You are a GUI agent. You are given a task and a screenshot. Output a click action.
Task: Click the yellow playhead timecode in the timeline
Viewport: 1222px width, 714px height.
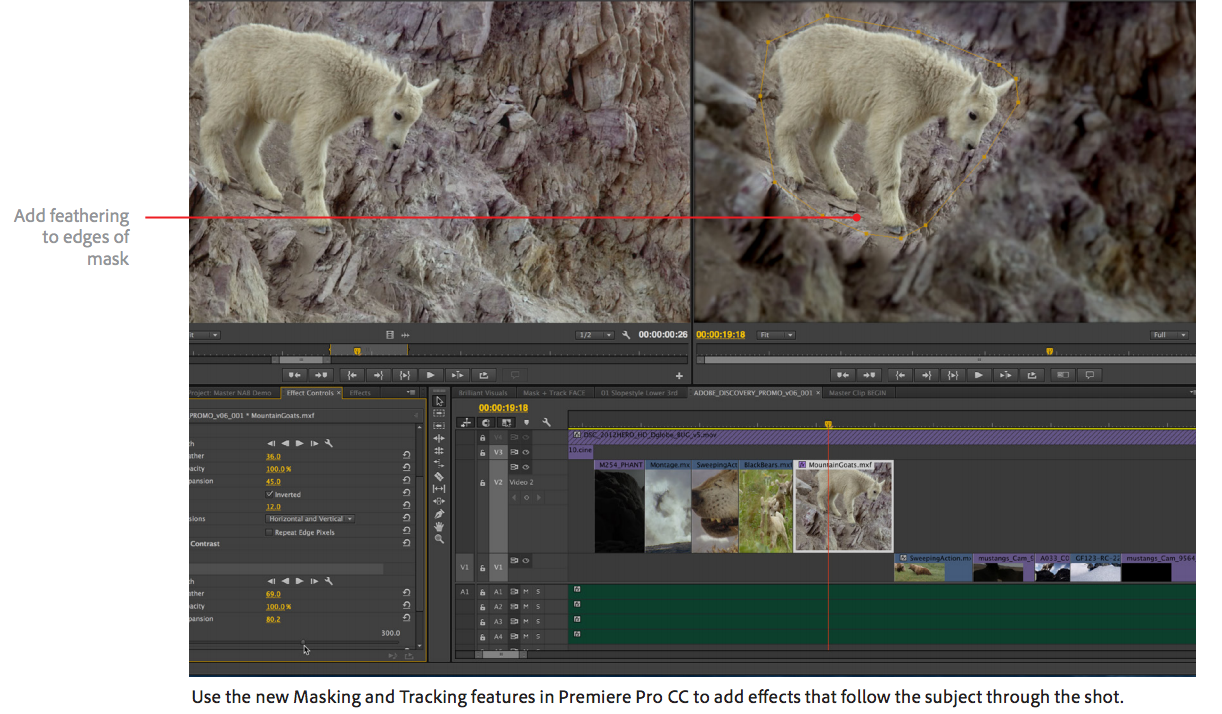[x=503, y=408]
